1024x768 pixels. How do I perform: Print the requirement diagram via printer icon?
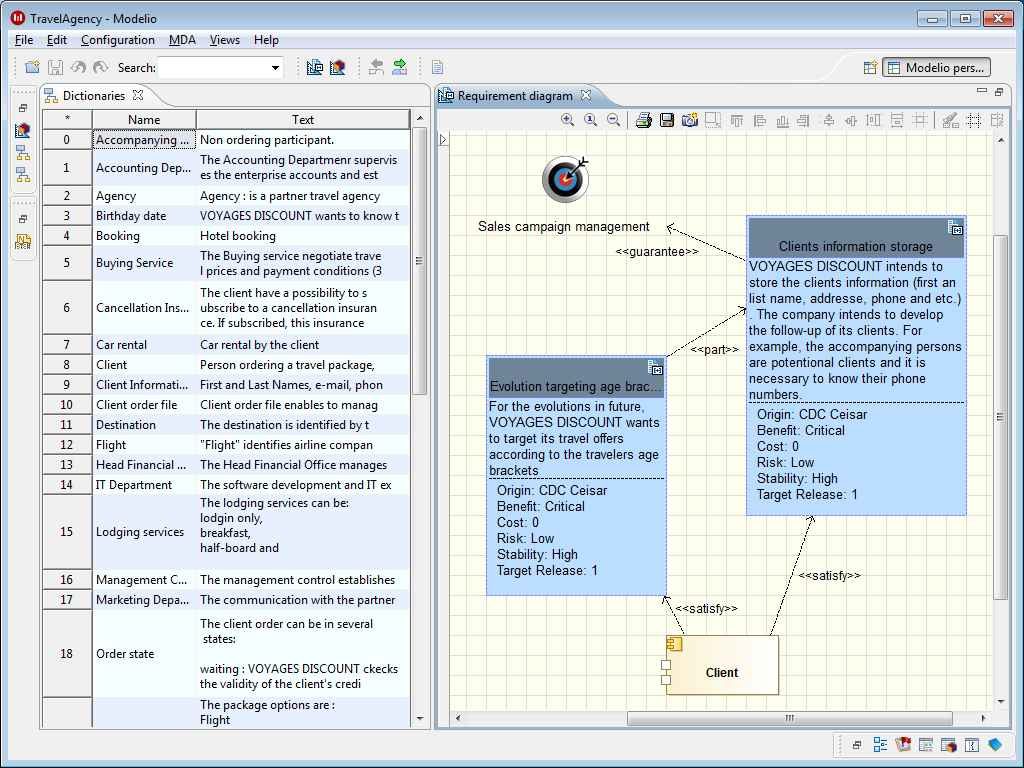[642, 119]
